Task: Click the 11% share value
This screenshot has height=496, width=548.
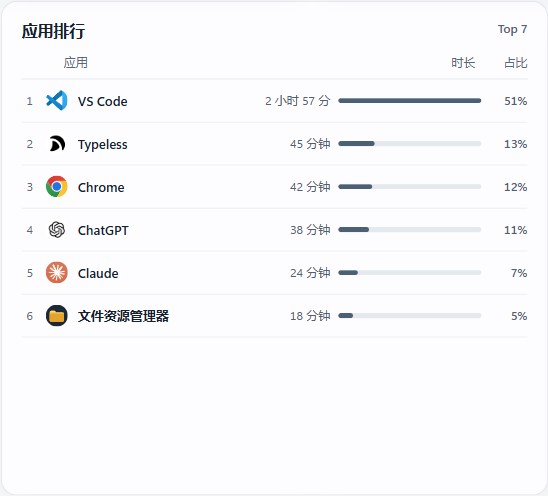Action: pyautogui.click(x=515, y=230)
